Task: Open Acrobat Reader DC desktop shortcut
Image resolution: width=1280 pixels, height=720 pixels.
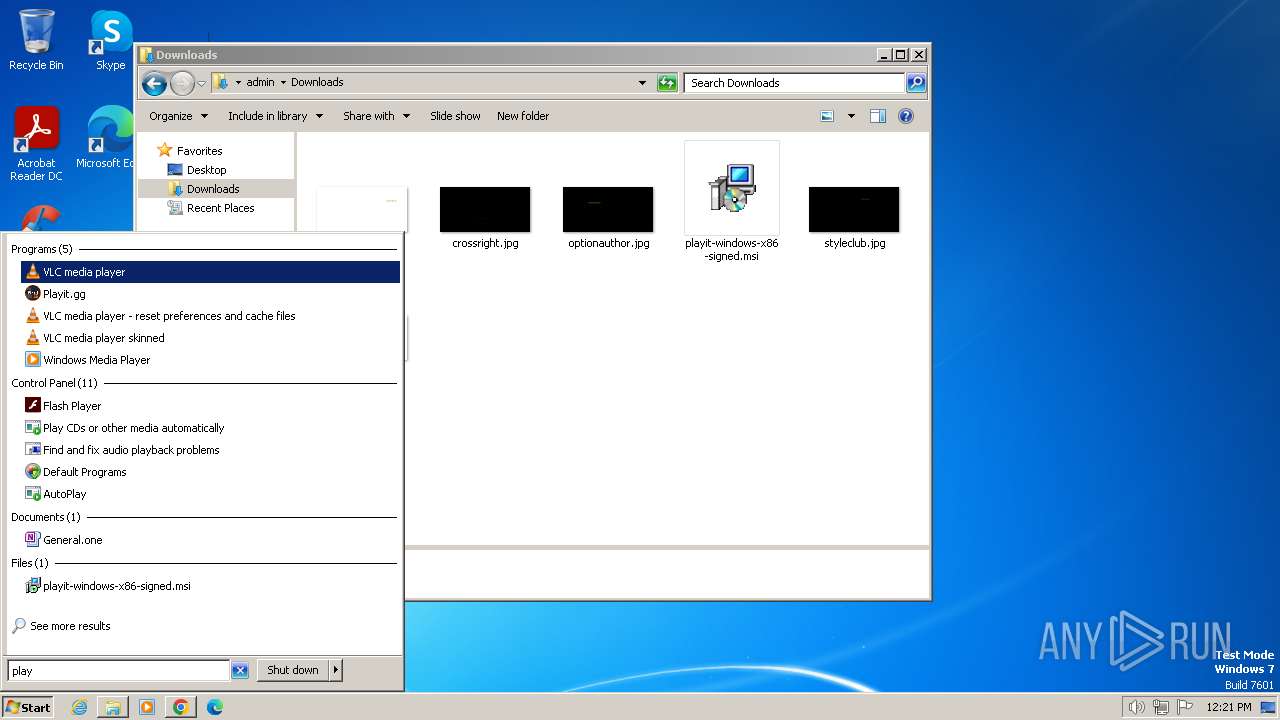Action: 36,144
